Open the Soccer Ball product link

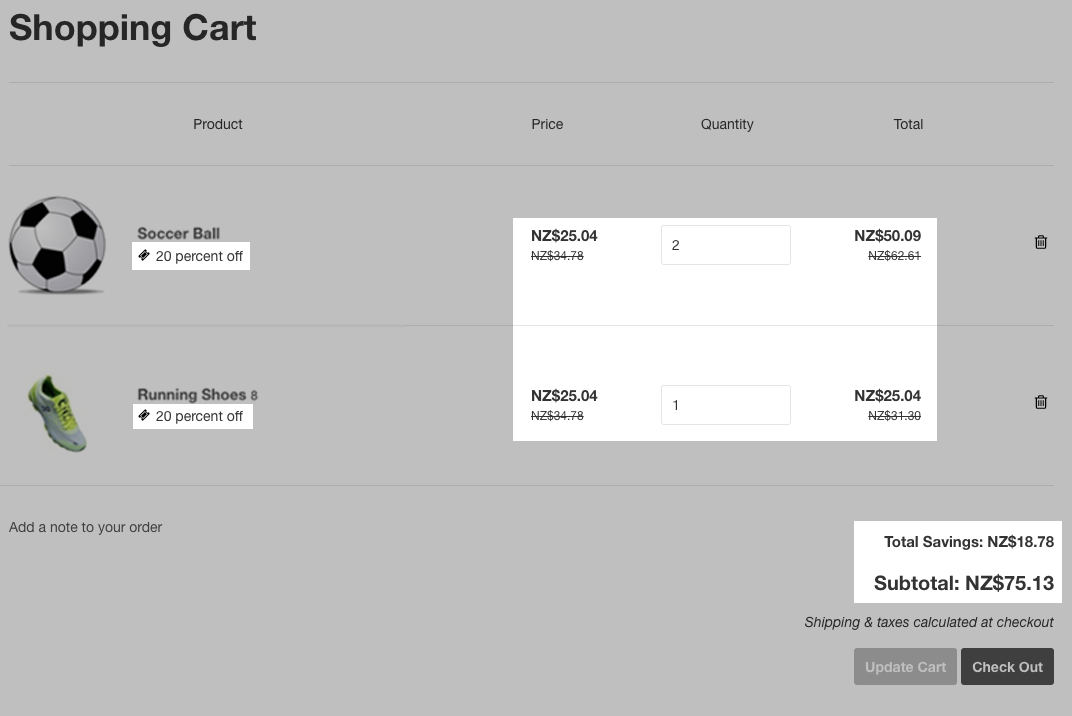point(178,233)
